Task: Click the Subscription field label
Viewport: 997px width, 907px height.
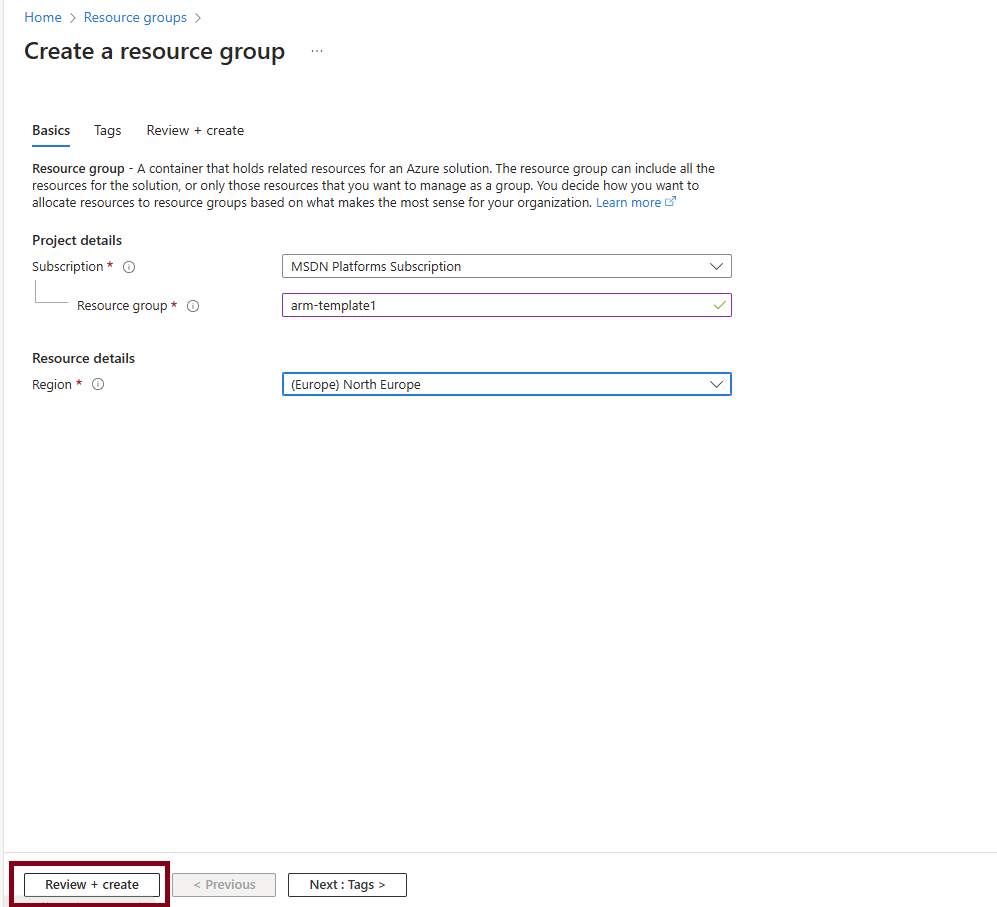Action: [x=67, y=267]
